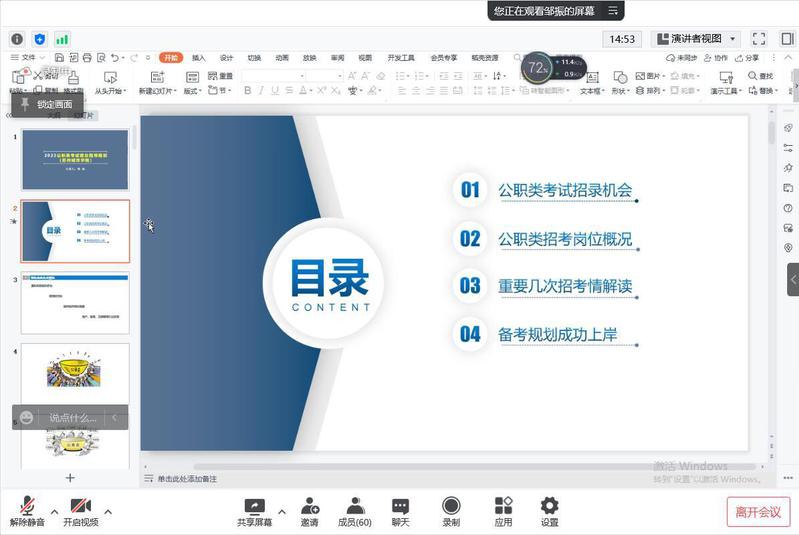Unmute microphone with 解除静音 button
Screen dimensions: 799x535
pyautogui.click(x=27, y=510)
